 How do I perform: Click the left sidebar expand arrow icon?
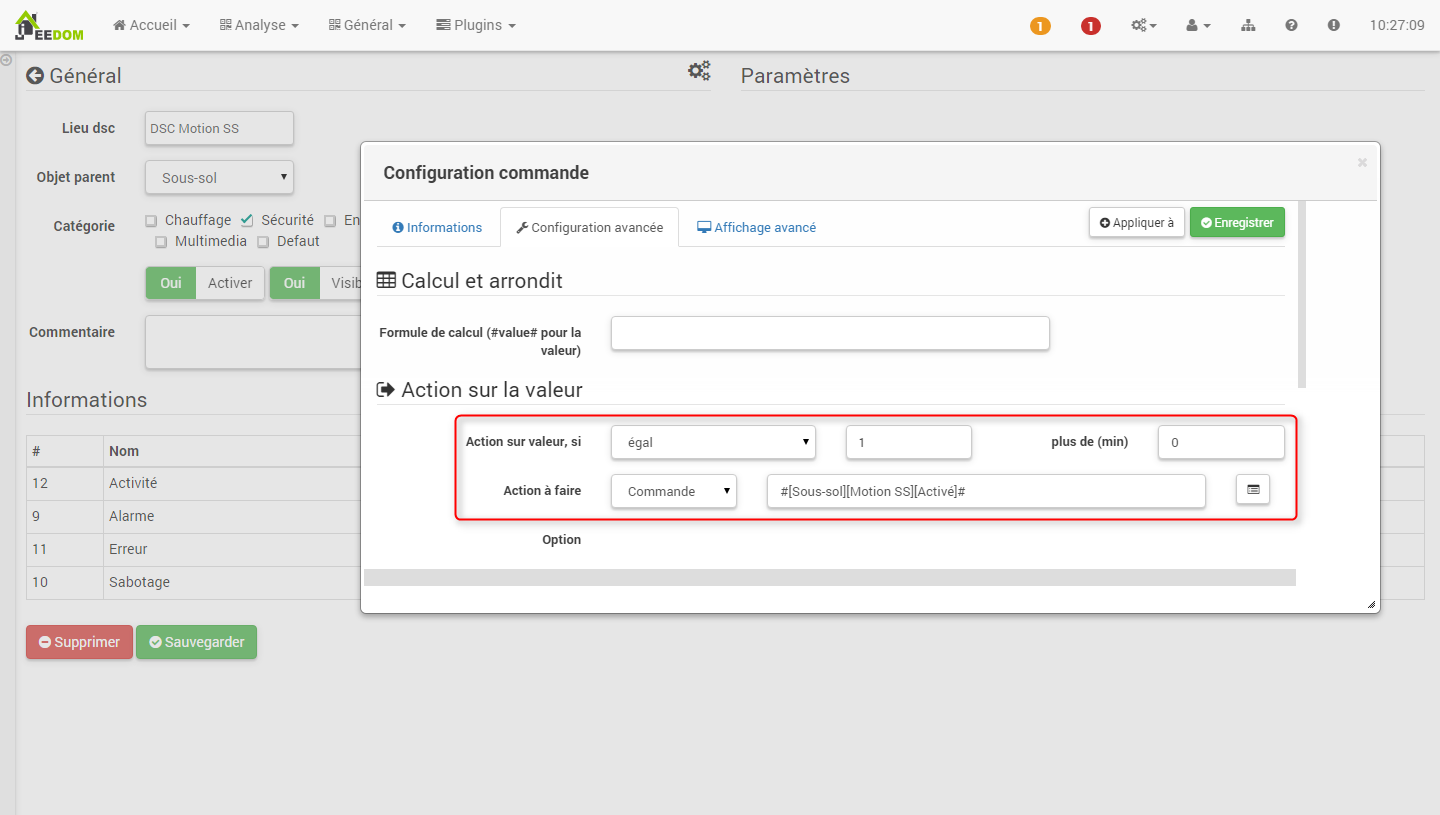[x=6, y=60]
